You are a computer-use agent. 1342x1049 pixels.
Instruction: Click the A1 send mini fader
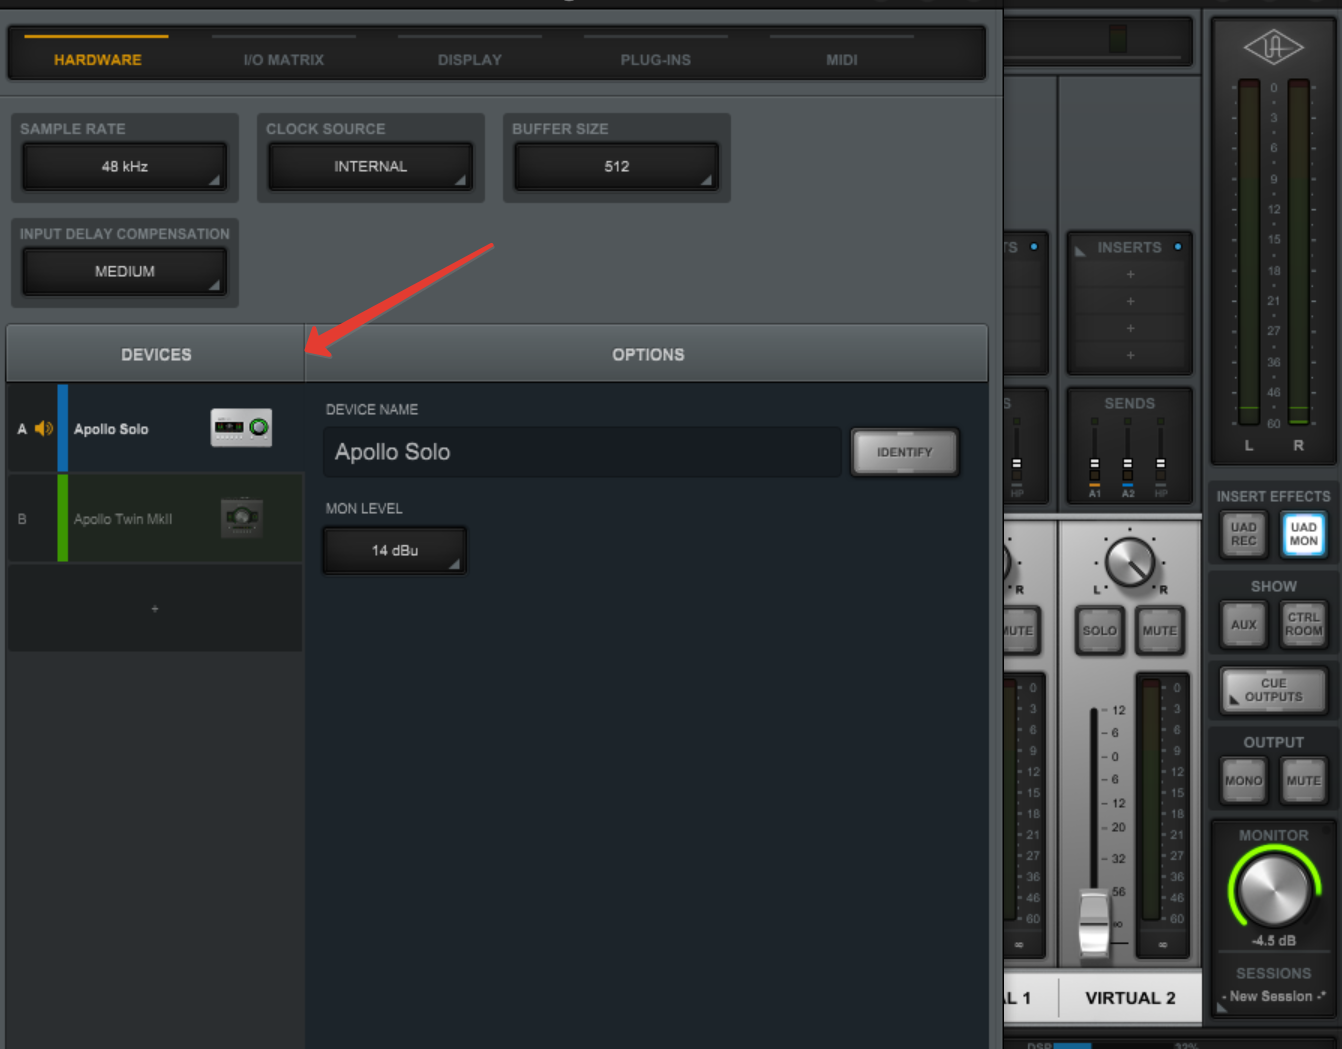point(1094,465)
